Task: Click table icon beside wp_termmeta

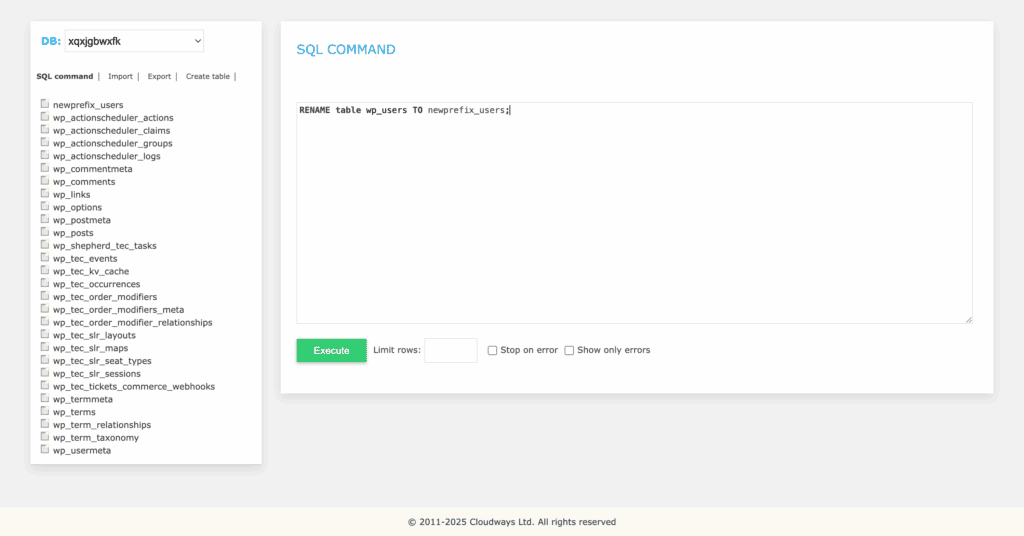Action: point(44,398)
